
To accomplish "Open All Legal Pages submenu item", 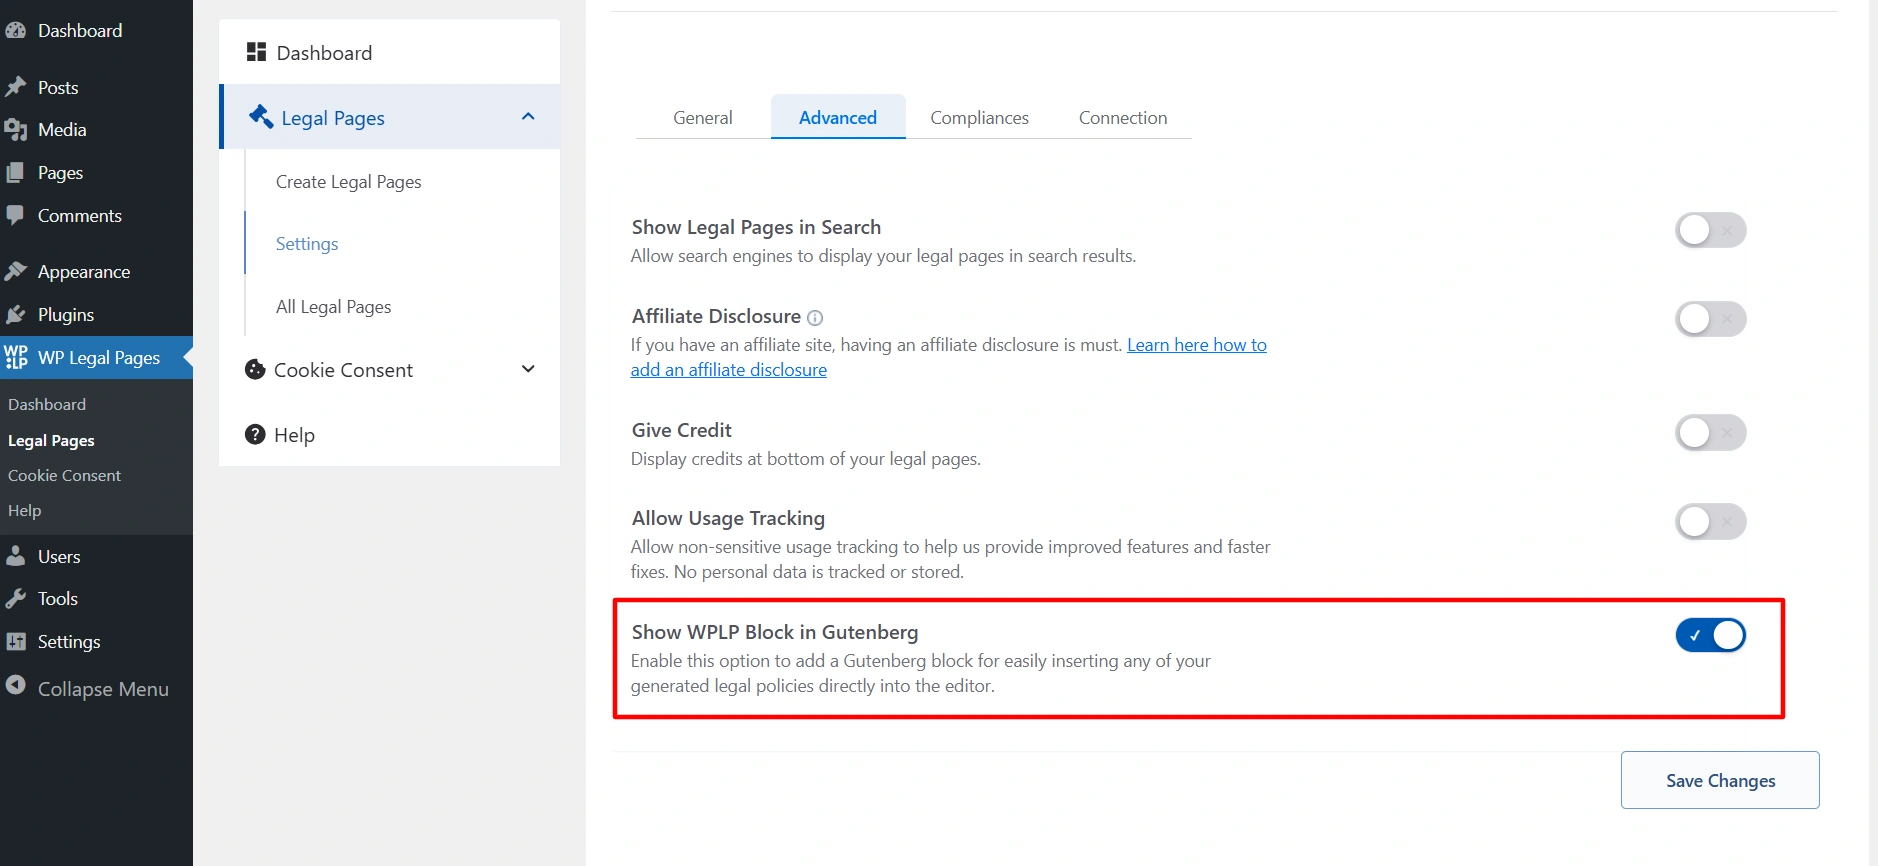I will pyautogui.click(x=334, y=307).
